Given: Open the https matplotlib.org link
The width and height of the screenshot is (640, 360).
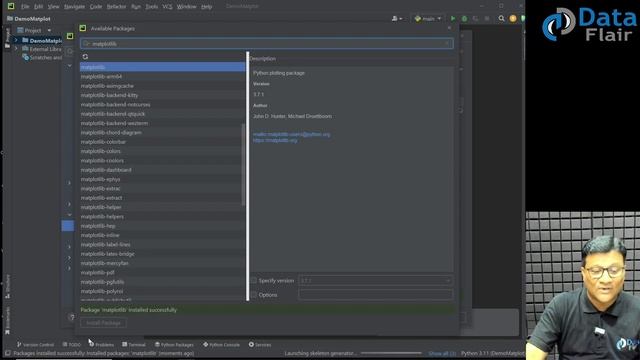Looking at the screenshot, I should pyautogui.click(x=275, y=140).
